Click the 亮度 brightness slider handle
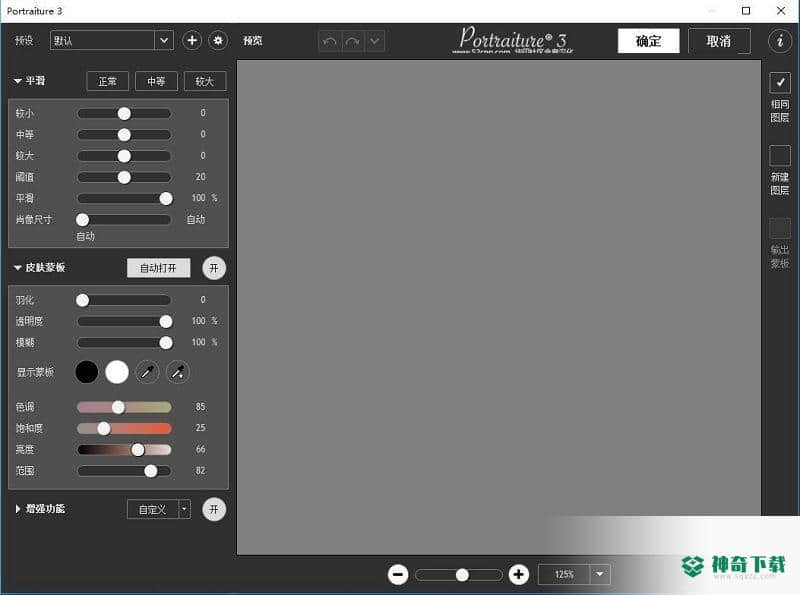 point(138,450)
